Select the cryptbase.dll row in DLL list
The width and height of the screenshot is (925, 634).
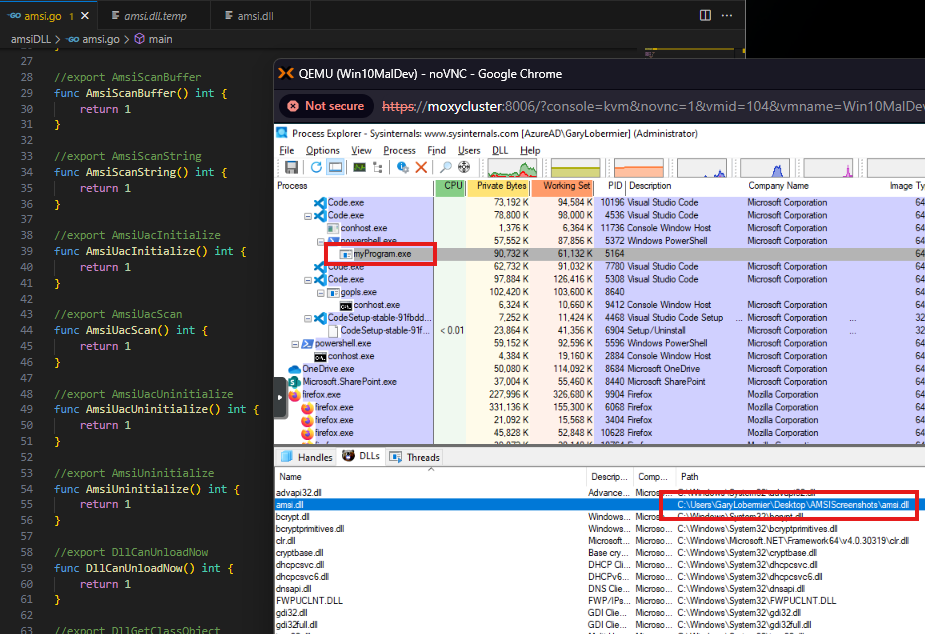coord(599,553)
